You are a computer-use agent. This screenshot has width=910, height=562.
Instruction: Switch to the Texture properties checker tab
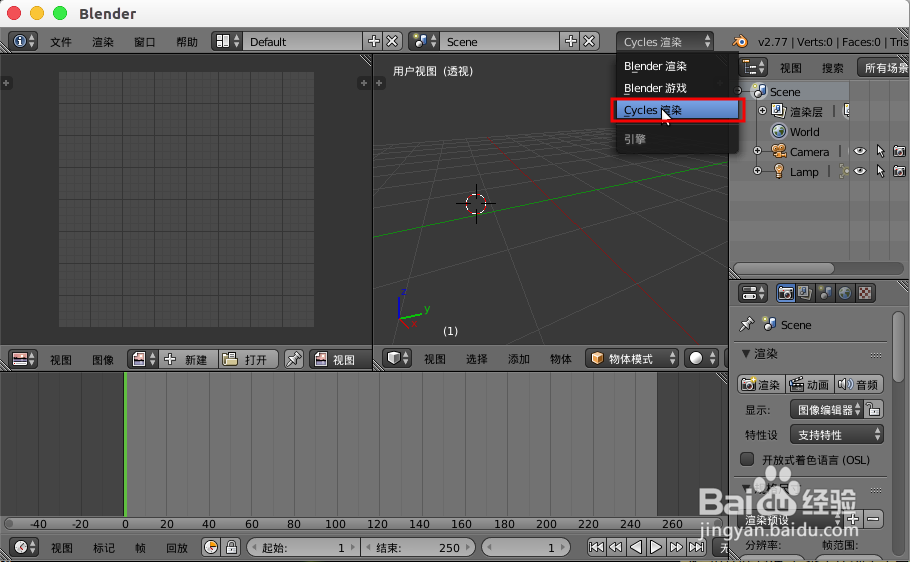pos(865,293)
